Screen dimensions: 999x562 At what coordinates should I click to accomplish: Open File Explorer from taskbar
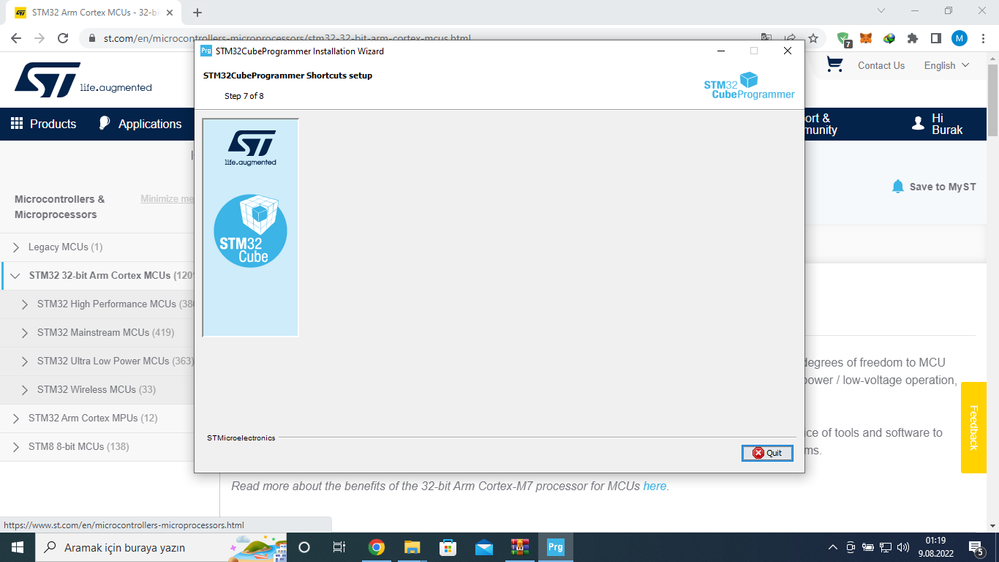pos(412,547)
